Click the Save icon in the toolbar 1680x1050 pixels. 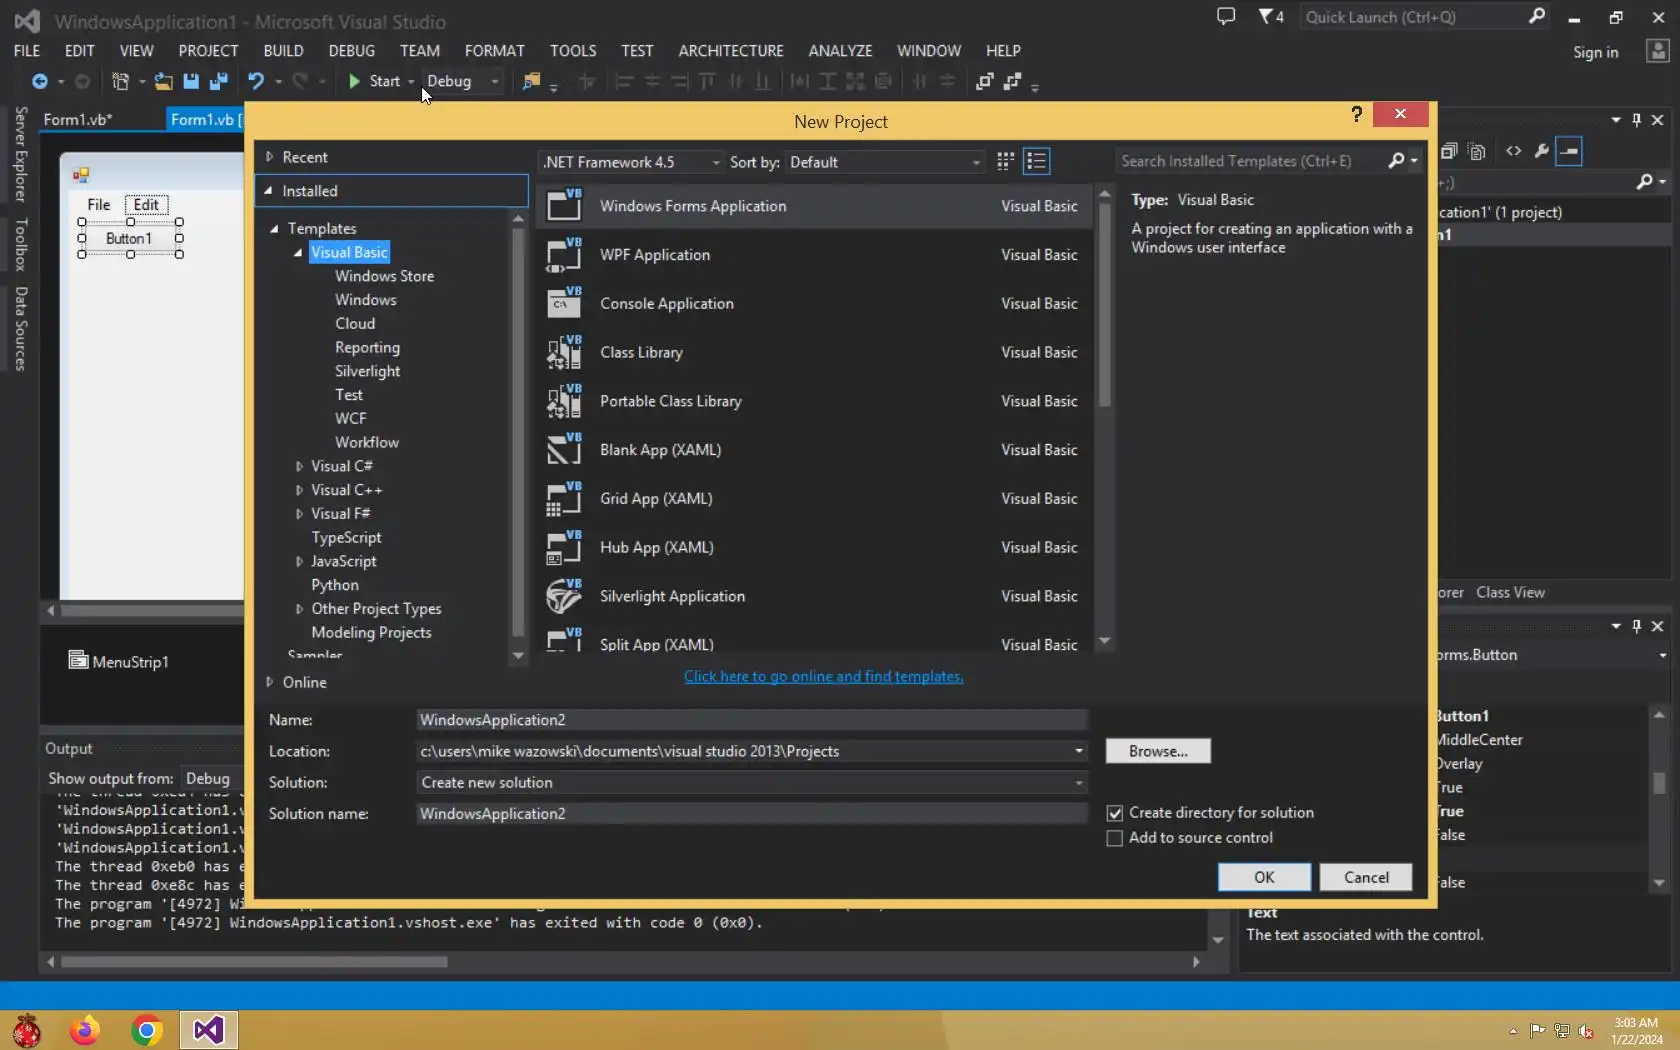[x=191, y=81]
